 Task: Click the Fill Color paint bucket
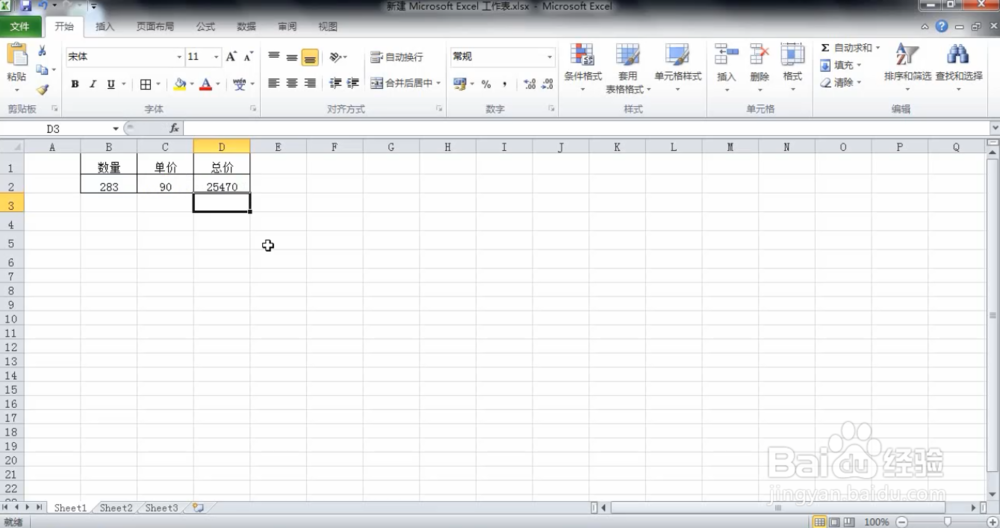(x=180, y=84)
